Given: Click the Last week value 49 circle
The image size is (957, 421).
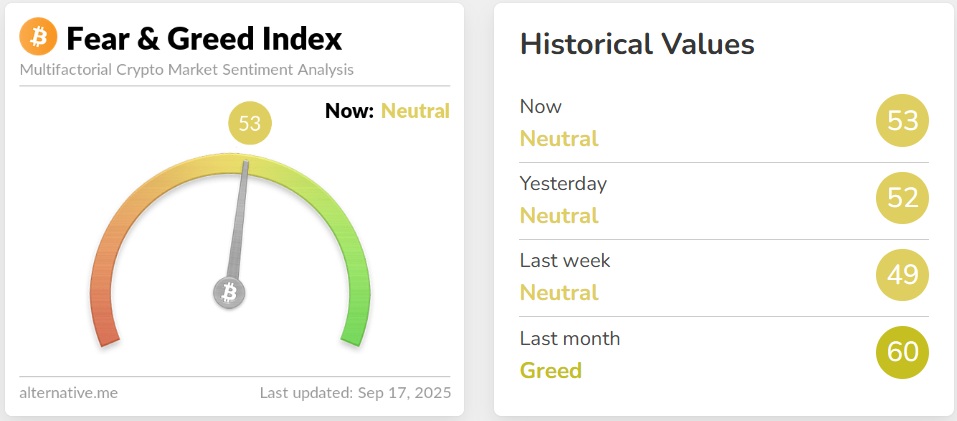Looking at the screenshot, I should click(x=902, y=274).
